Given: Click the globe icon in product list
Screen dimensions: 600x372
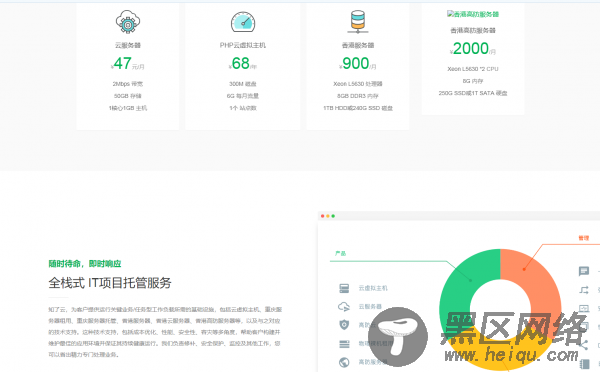Looking at the screenshot, I should click(x=344, y=362).
